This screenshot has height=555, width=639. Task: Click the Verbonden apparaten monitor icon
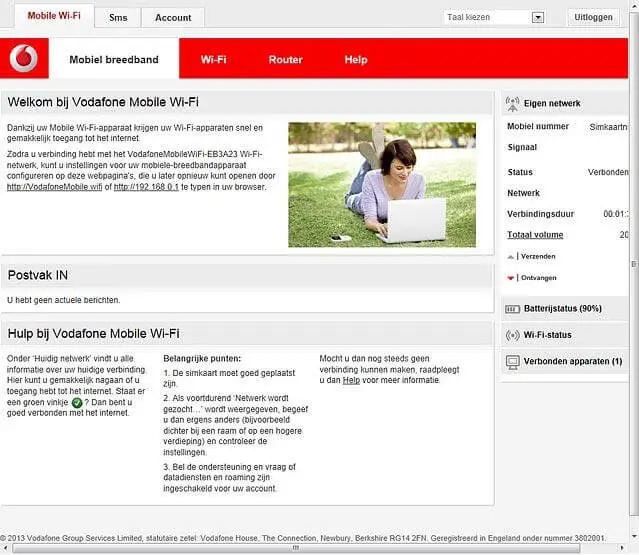click(512, 362)
